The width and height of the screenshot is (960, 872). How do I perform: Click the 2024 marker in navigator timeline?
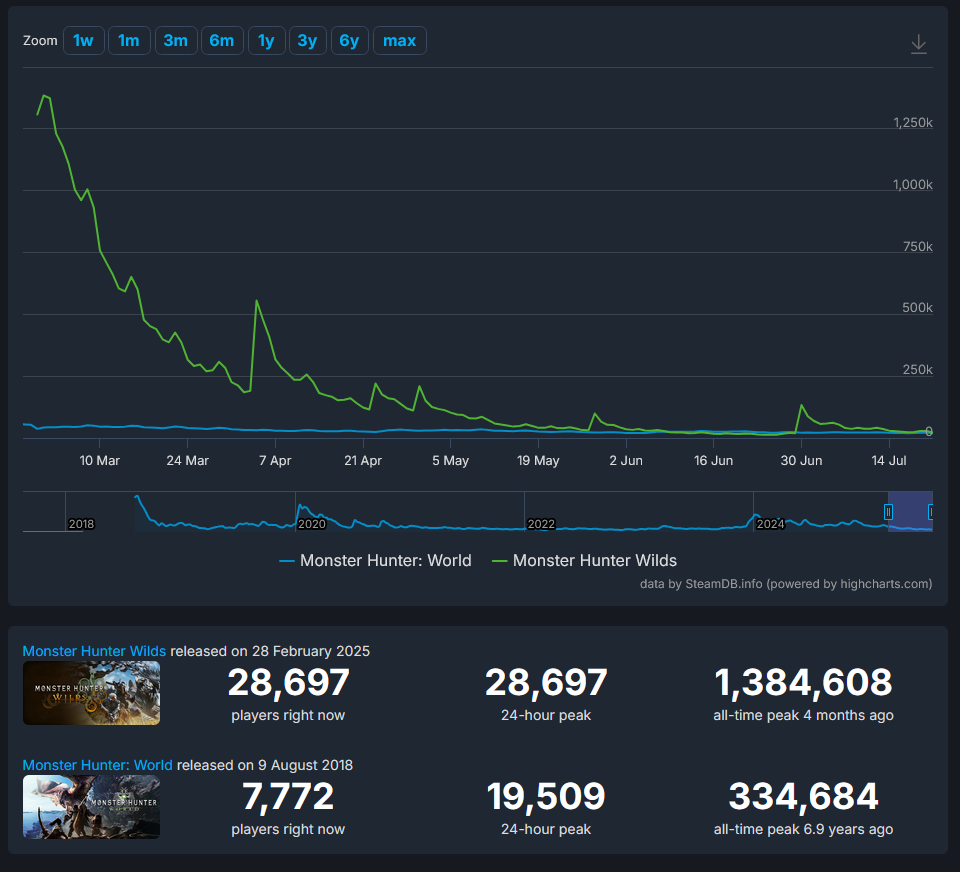770,524
